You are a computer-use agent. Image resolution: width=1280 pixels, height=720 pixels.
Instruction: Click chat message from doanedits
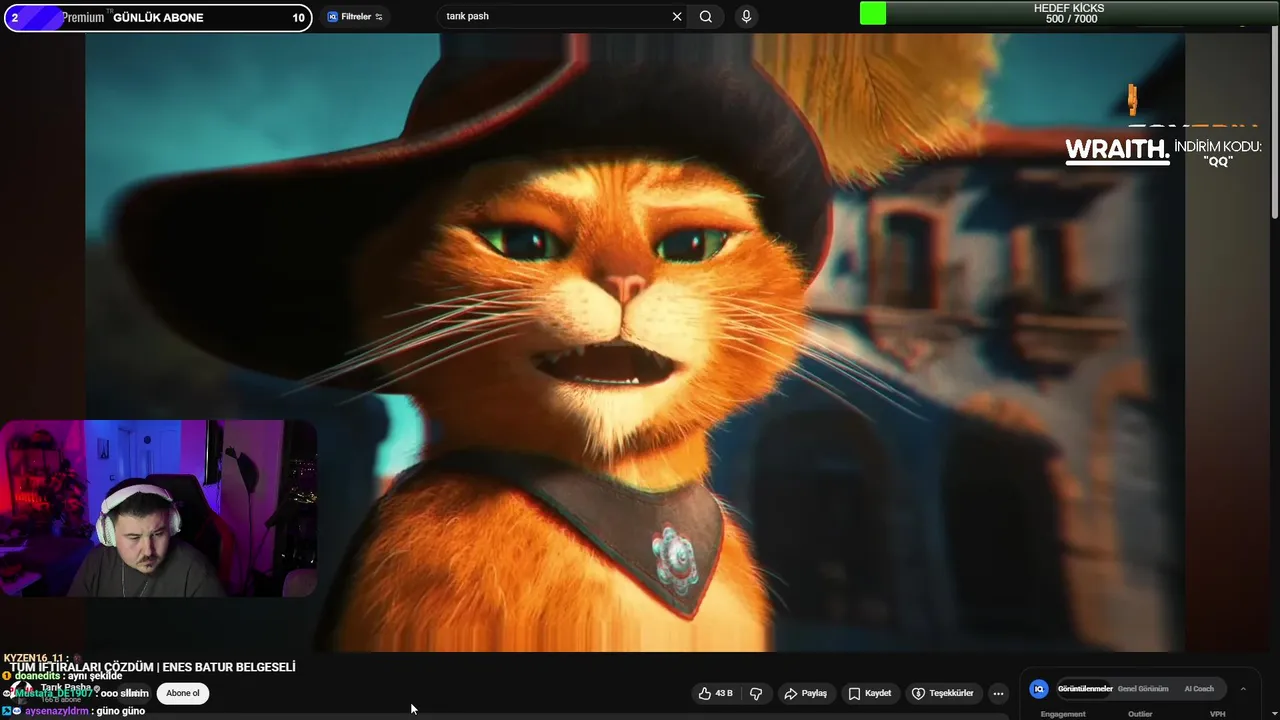[x=62, y=676]
